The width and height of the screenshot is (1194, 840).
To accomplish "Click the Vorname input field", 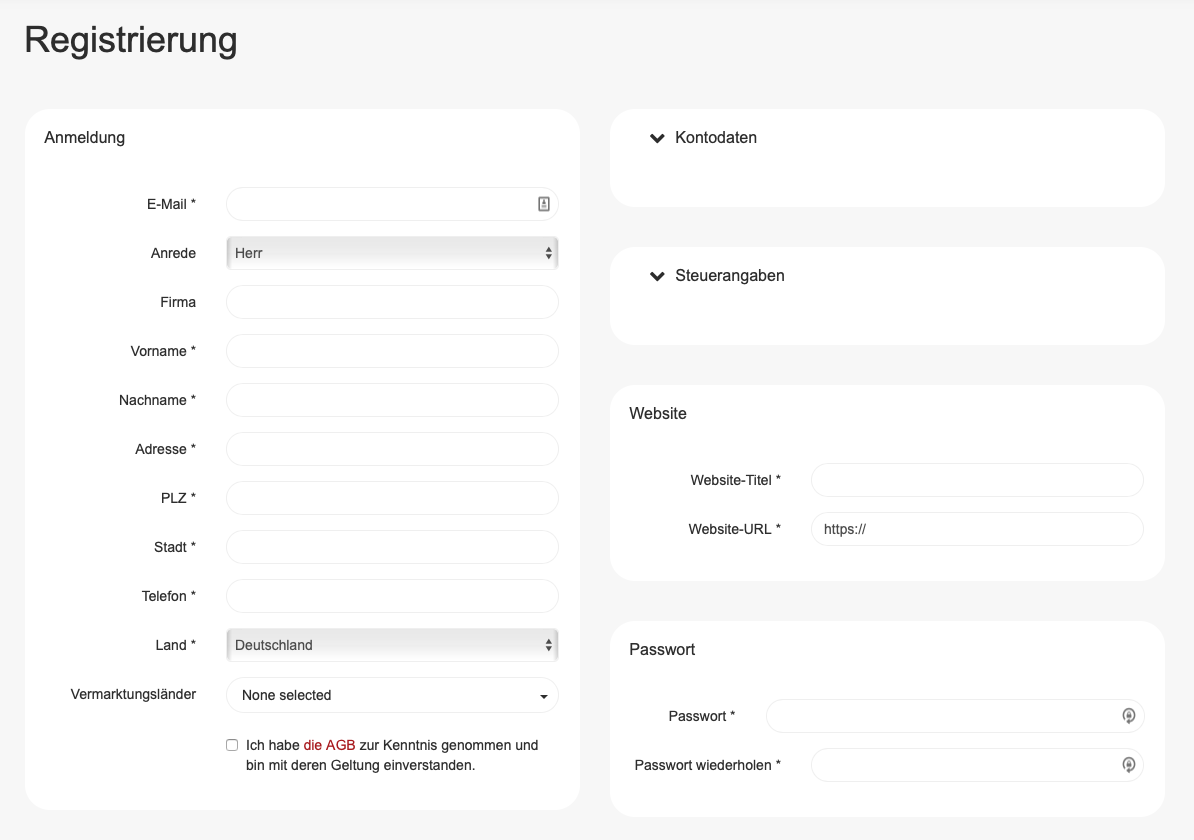I will pos(392,351).
